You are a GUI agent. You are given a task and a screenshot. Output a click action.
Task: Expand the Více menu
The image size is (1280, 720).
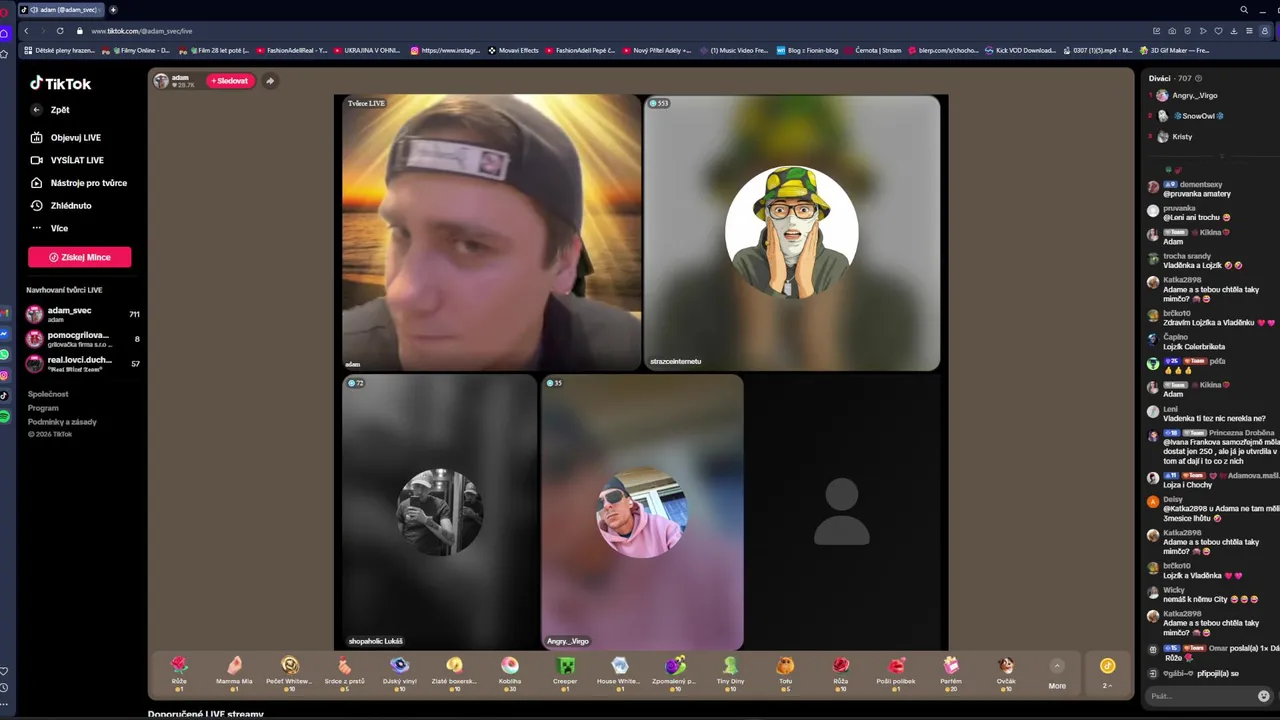(50, 228)
